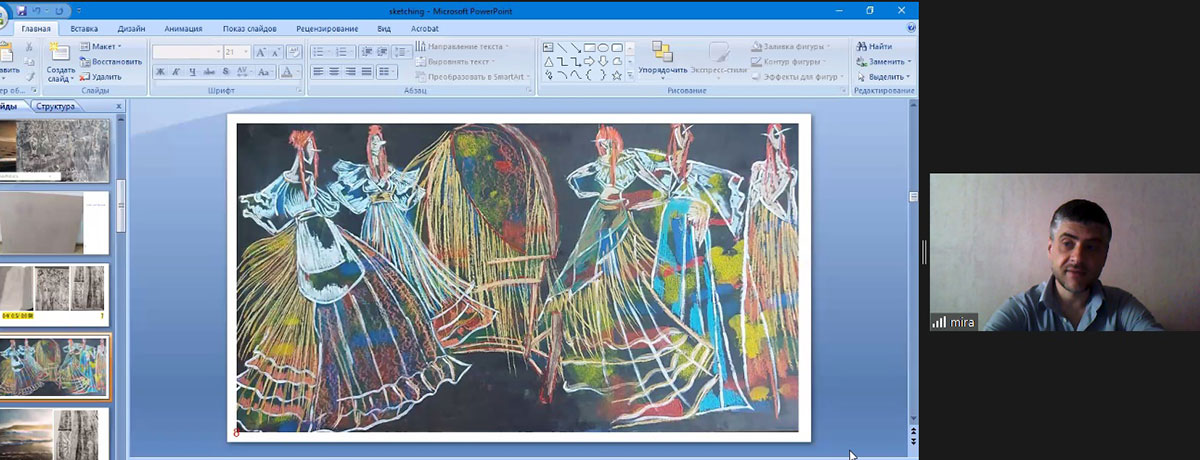1200x460 pixels.
Task: Open the Customize Quick Access Toolbar arrow
Action: click(x=78, y=11)
